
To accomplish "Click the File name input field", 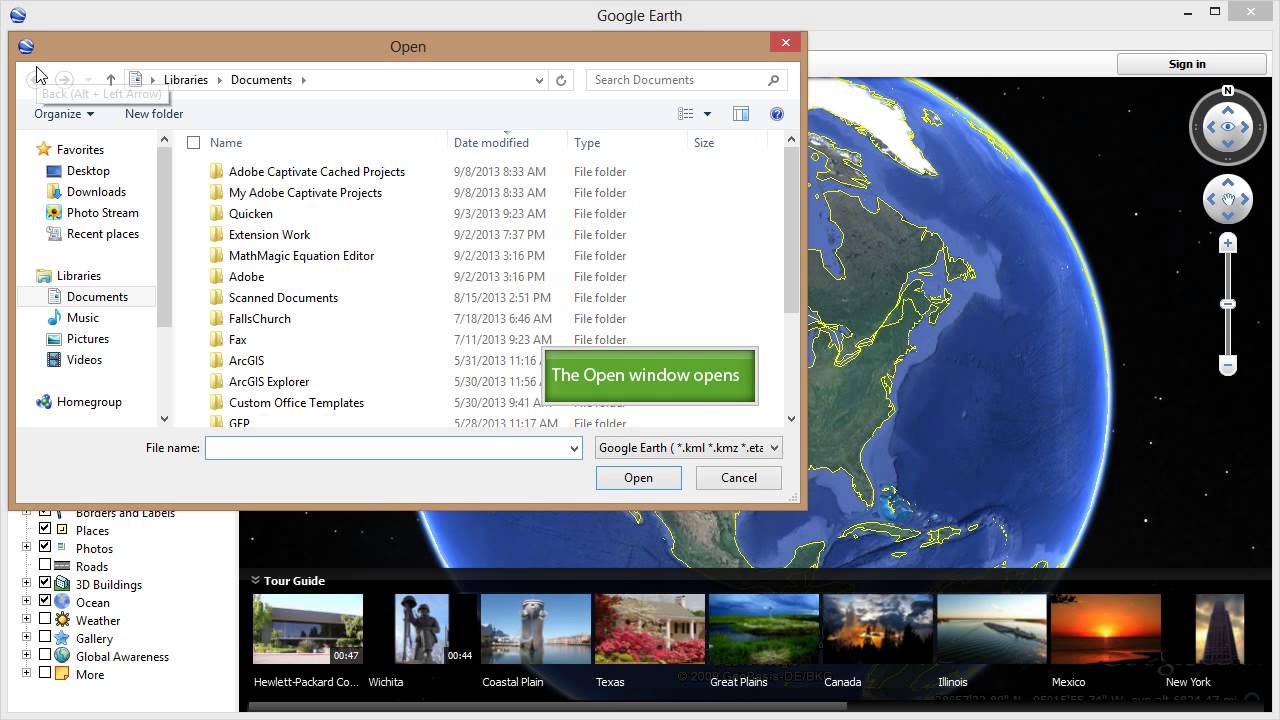I will click(393, 448).
